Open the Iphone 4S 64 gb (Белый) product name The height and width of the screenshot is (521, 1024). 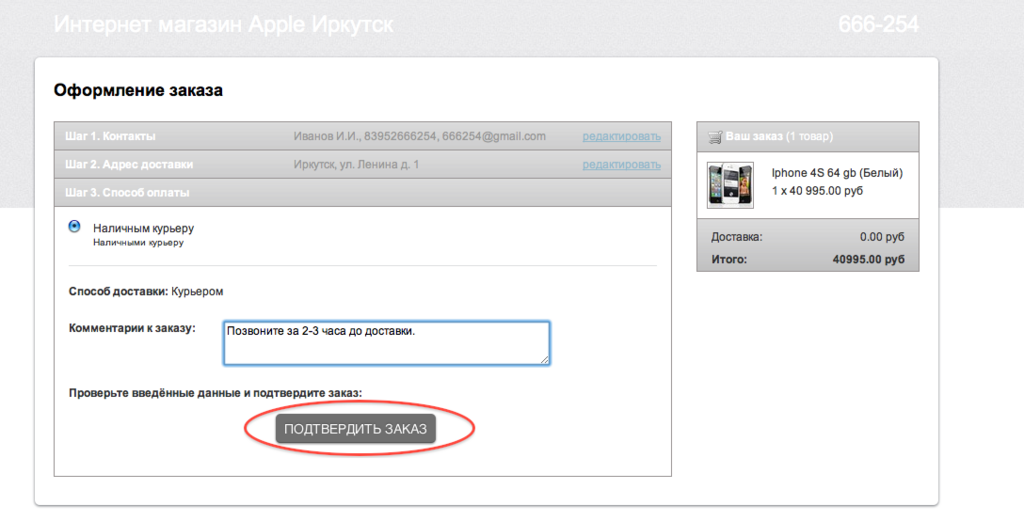coord(837,173)
